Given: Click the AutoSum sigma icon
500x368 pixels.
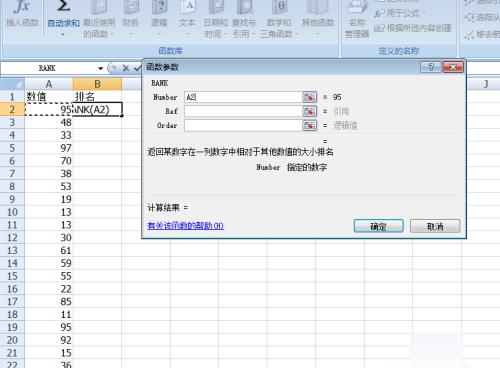Looking at the screenshot, I should (63, 7).
